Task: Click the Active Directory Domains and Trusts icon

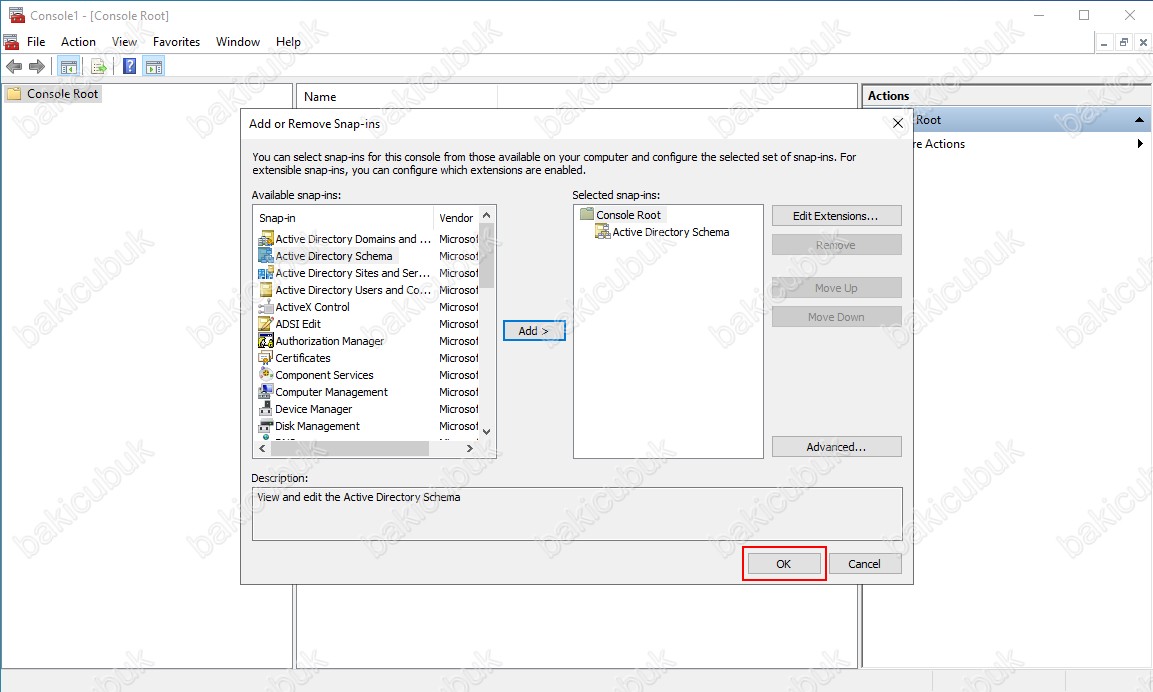Action: point(265,239)
